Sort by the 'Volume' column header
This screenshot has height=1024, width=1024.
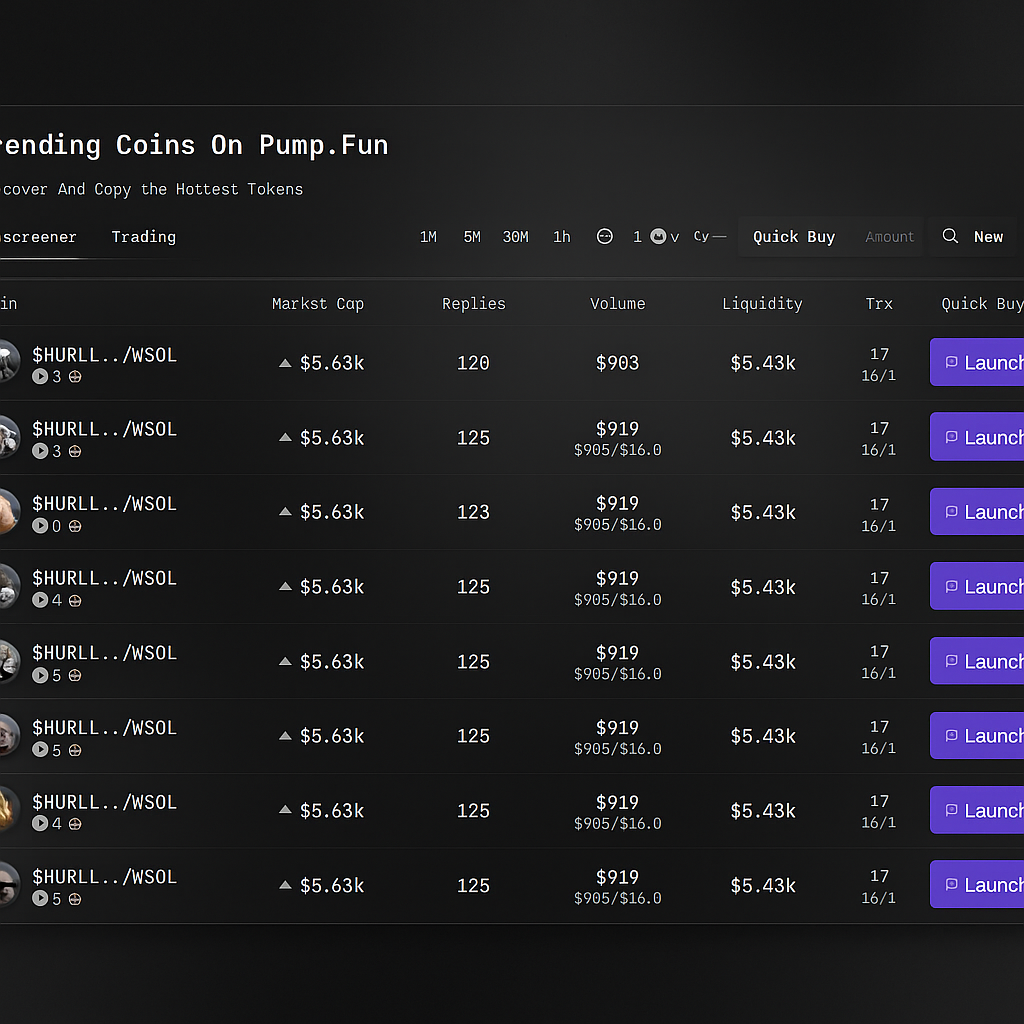coord(617,304)
